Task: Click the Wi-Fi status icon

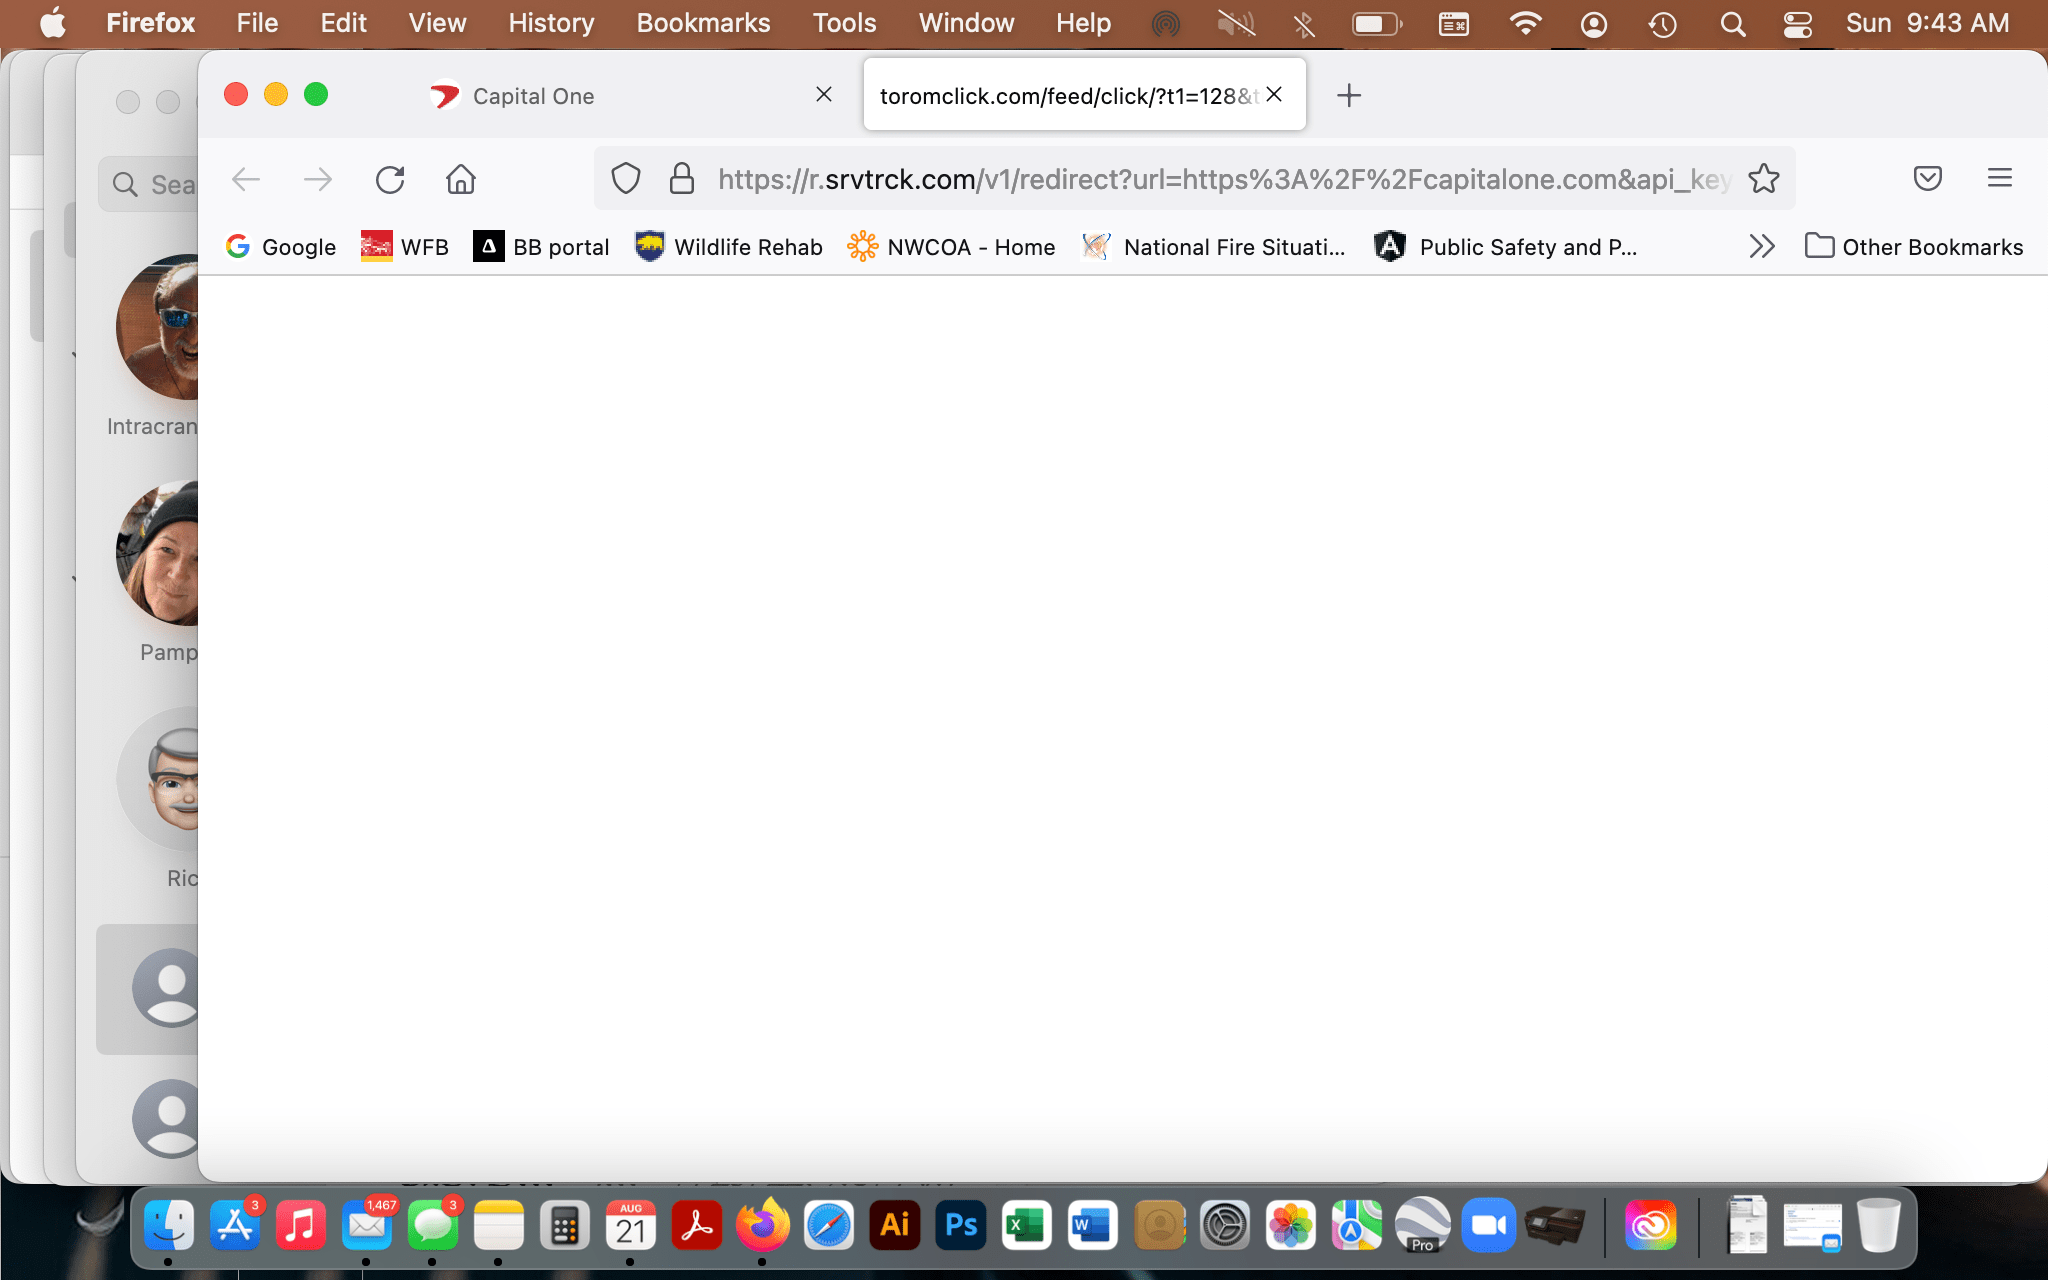Action: click(x=1526, y=23)
